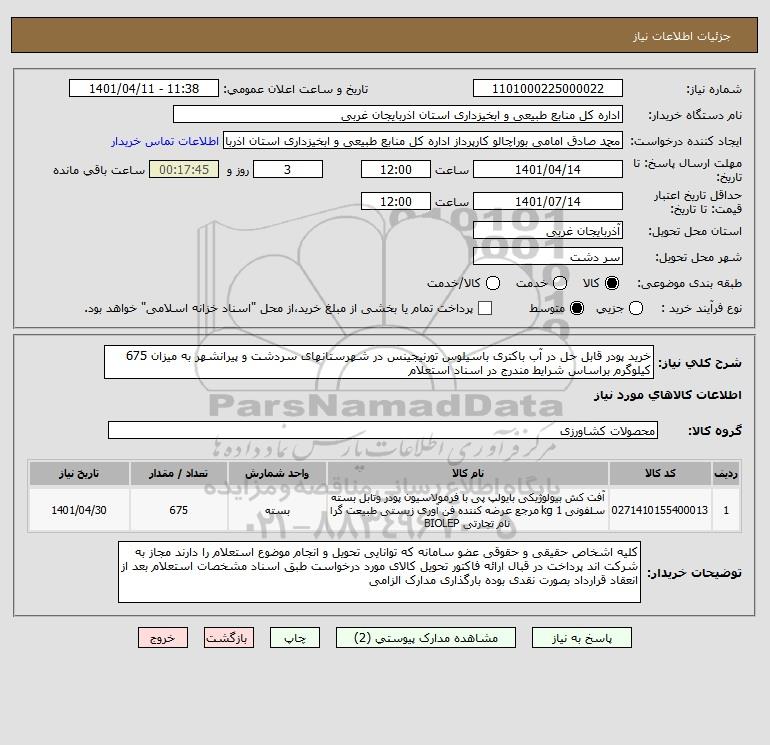Click the پاسخ به نیاز button

582,638
